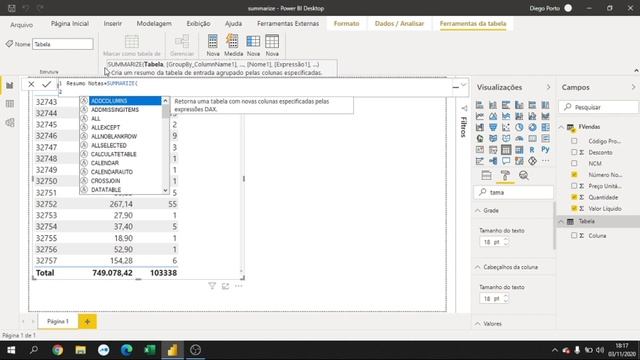Check the Código Pro... field
The image size is (640, 360).
pyautogui.click(x=574, y=141)
